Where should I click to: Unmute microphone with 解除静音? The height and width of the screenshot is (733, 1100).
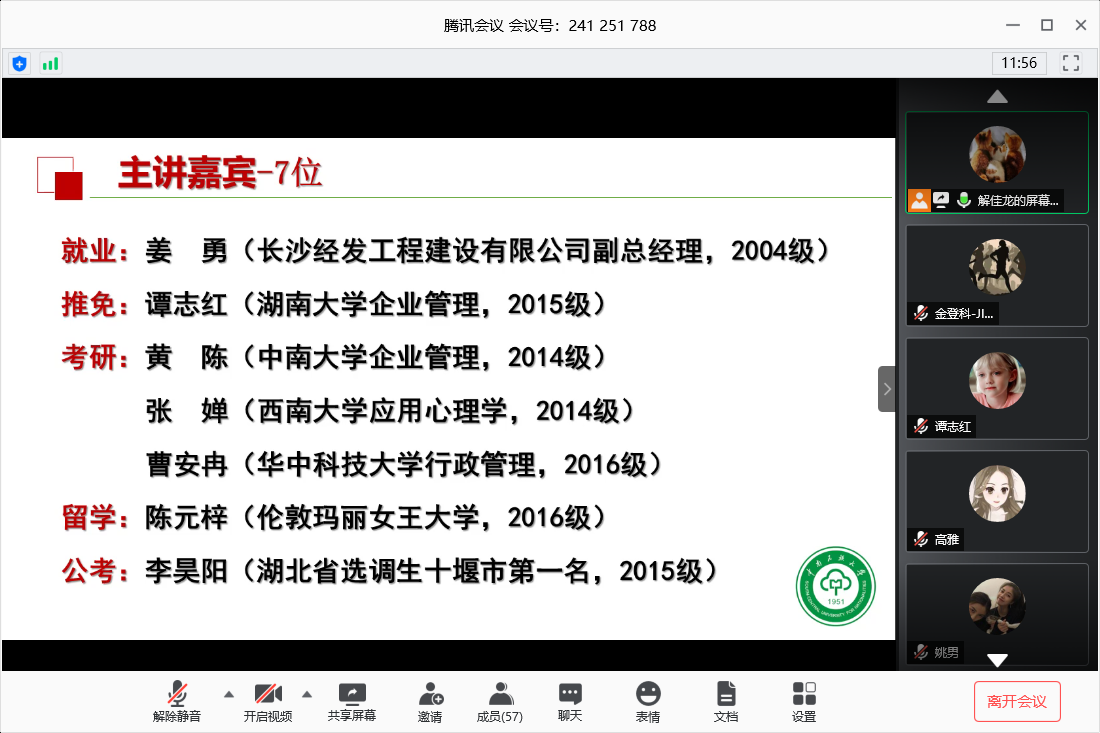(x=177, y=701)
